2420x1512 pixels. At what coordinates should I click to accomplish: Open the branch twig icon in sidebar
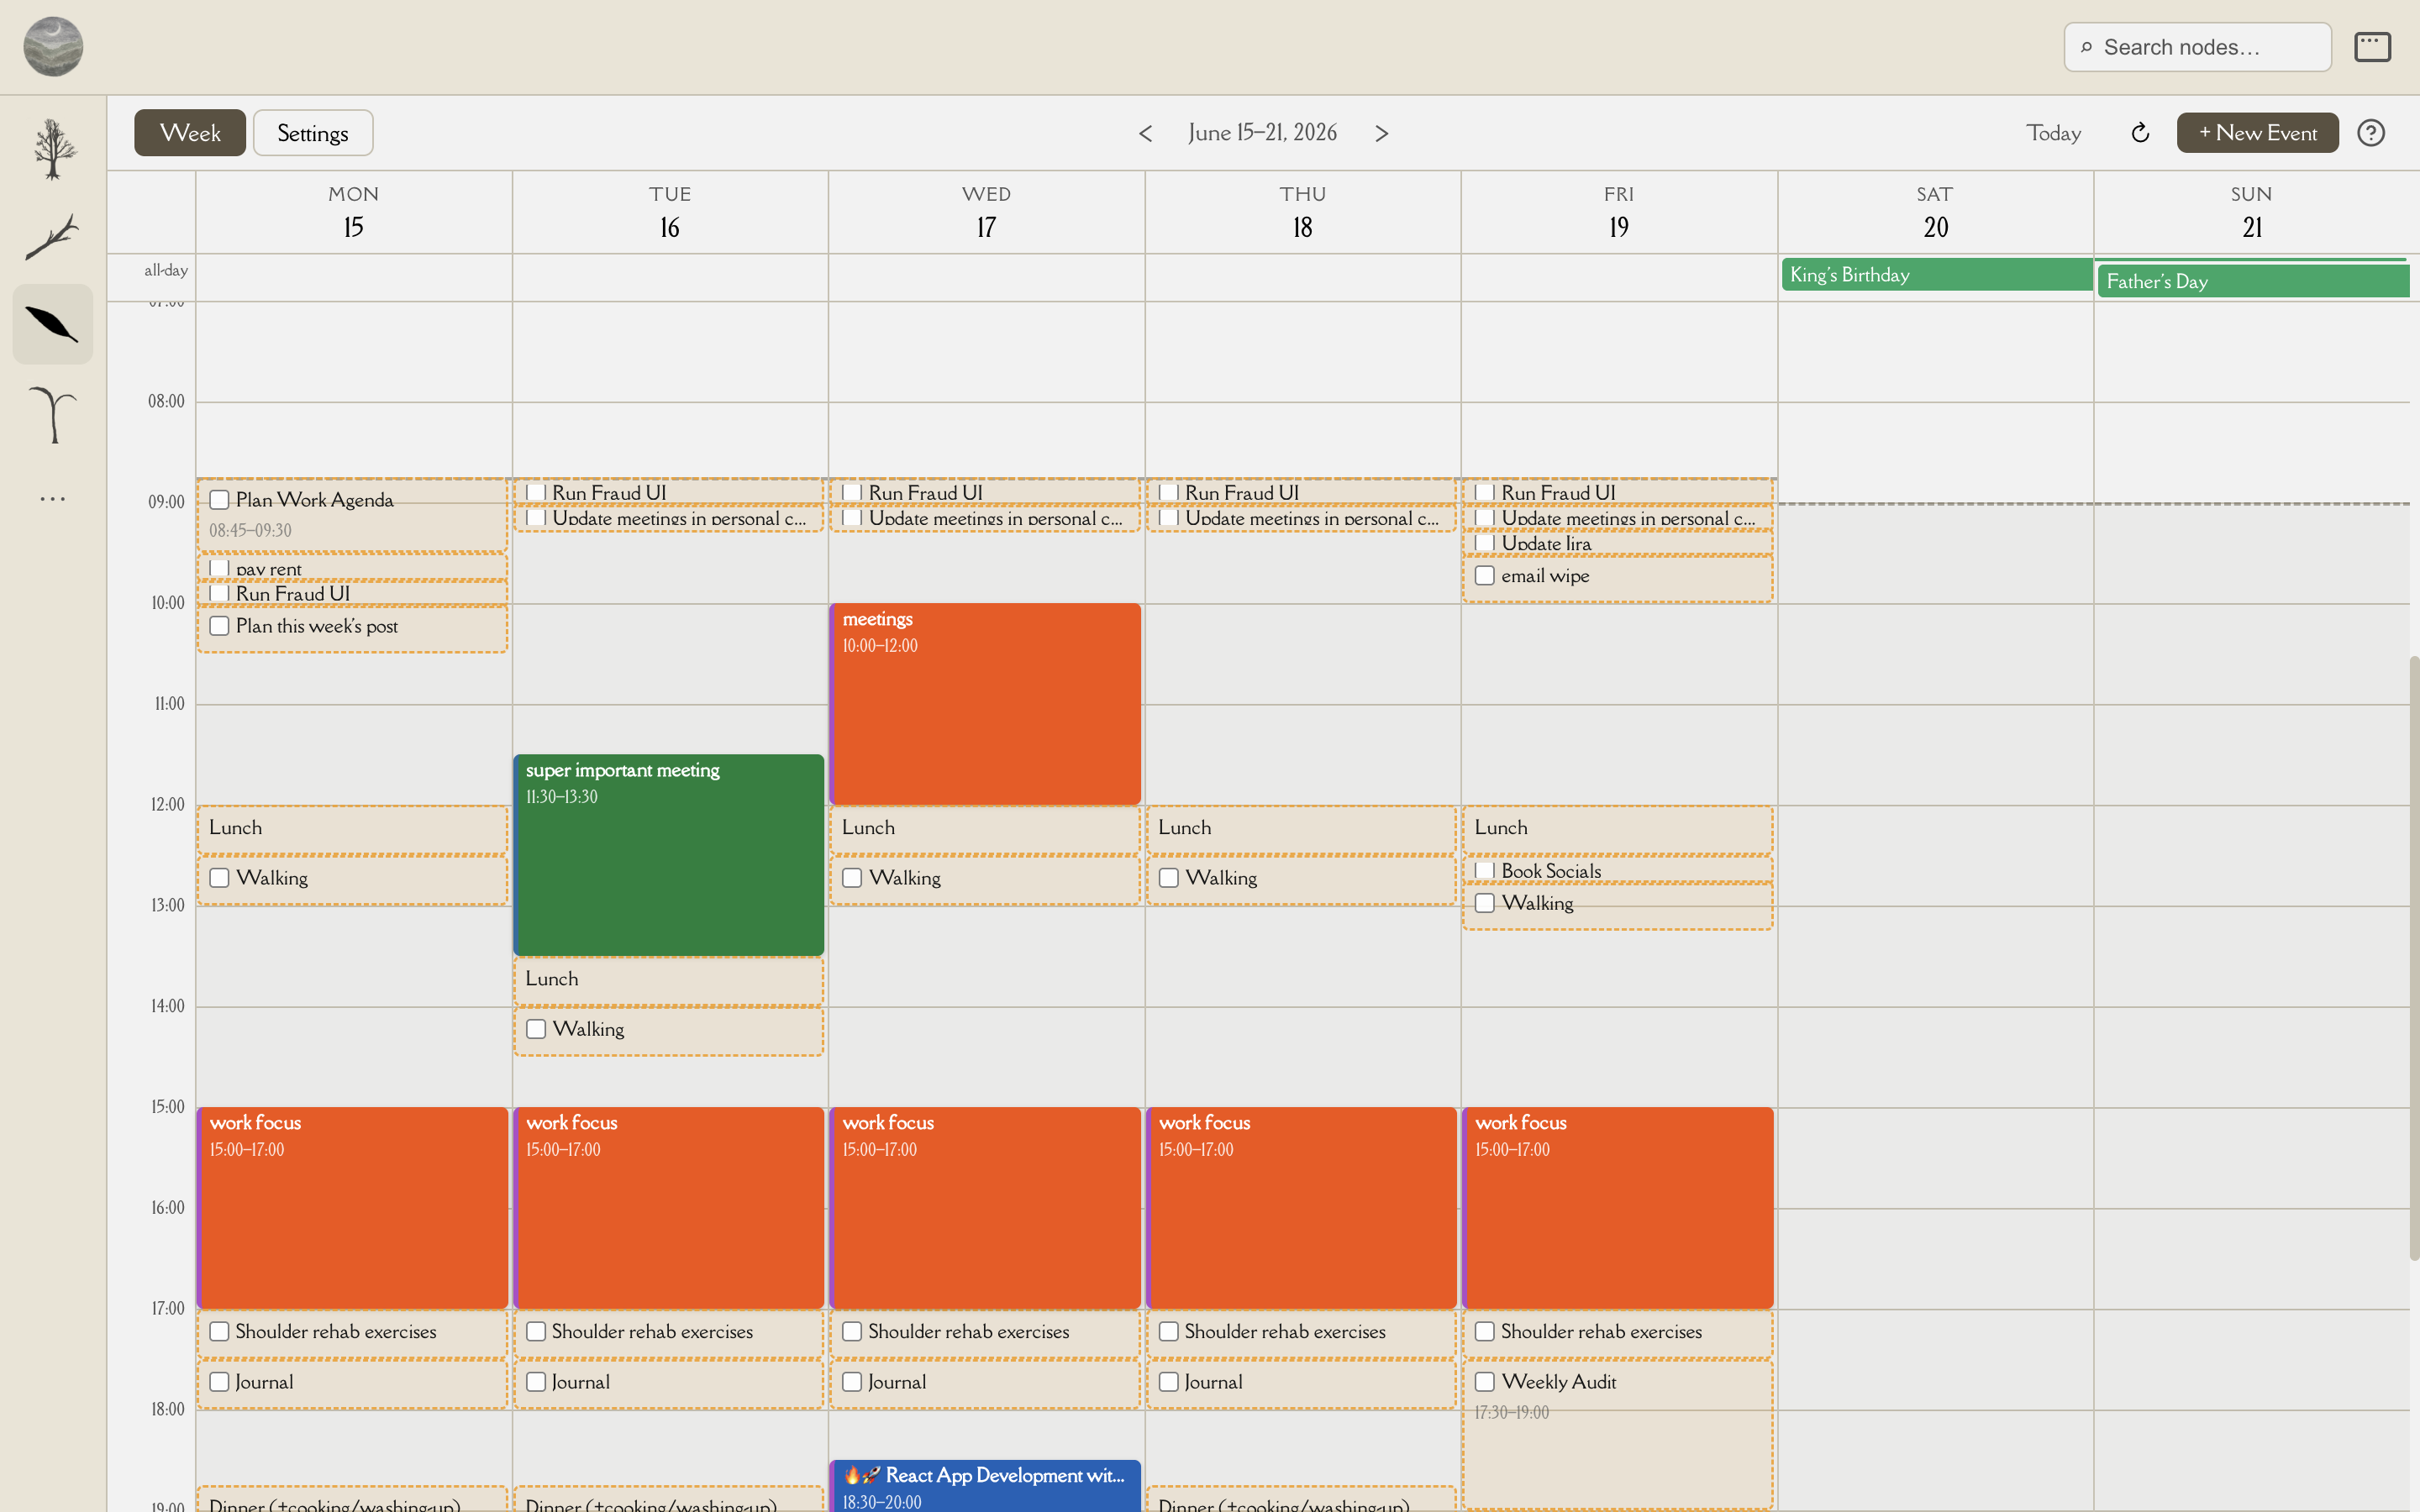53,237
